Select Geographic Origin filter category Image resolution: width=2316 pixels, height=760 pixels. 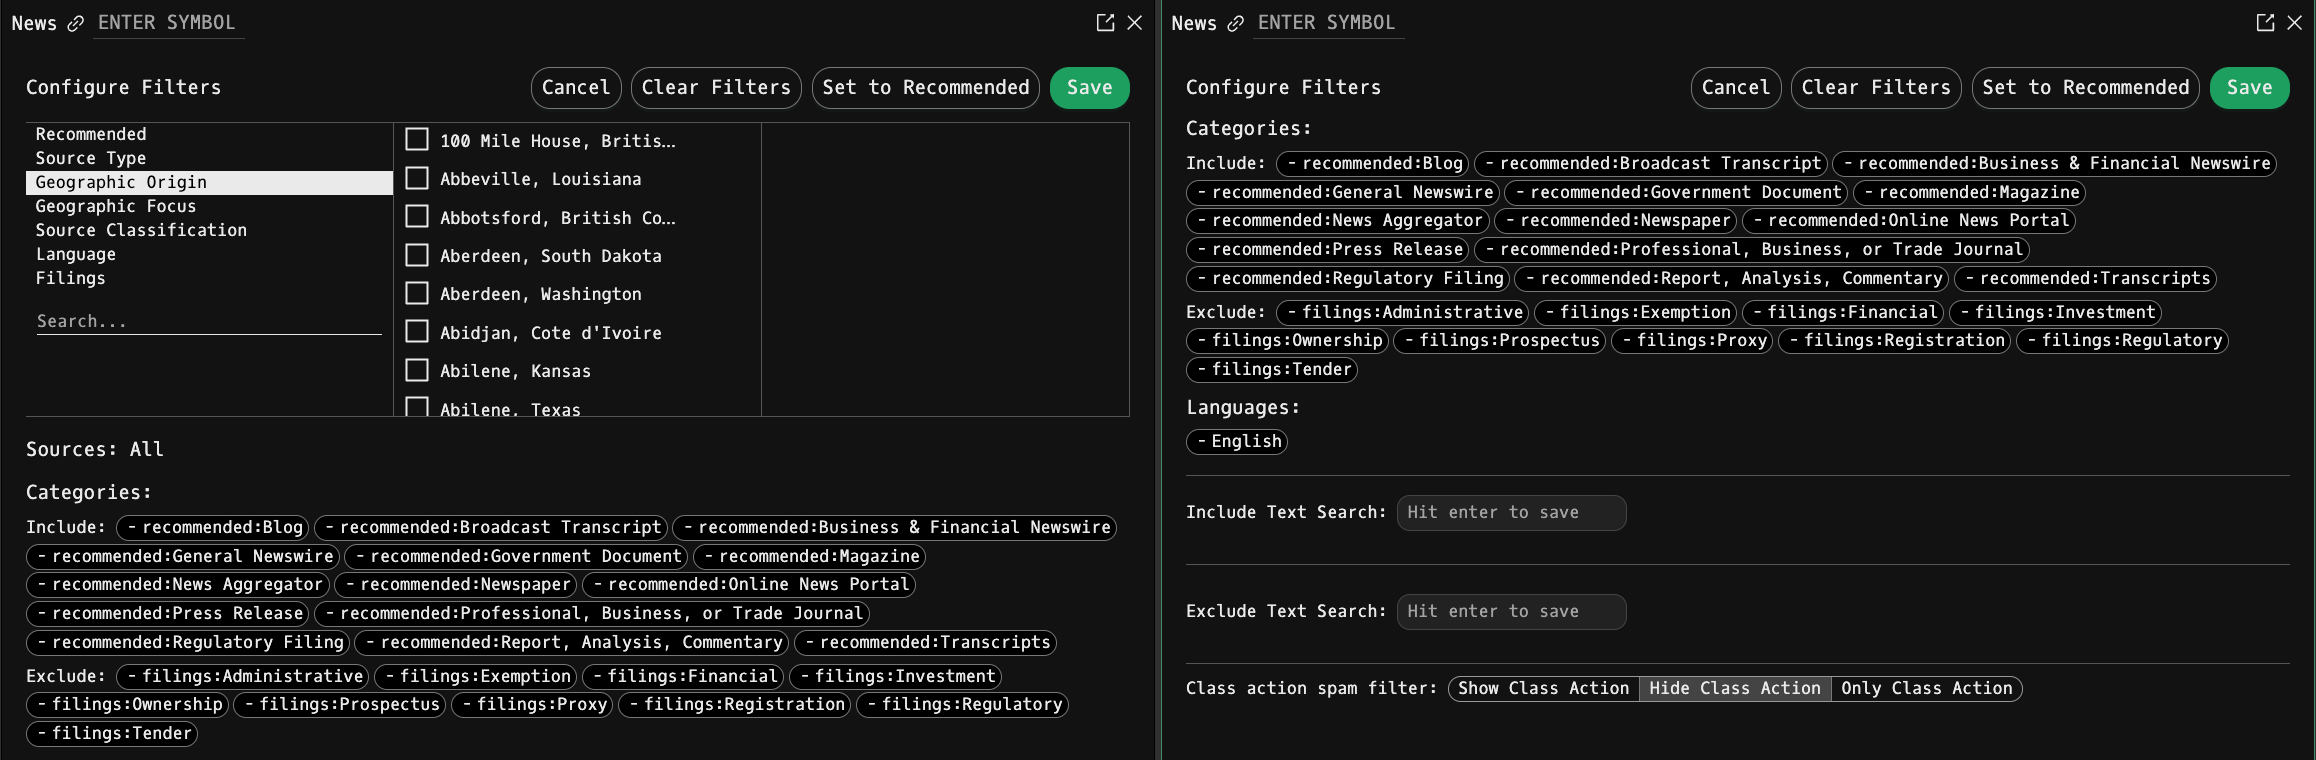click(x=209, y=182)
